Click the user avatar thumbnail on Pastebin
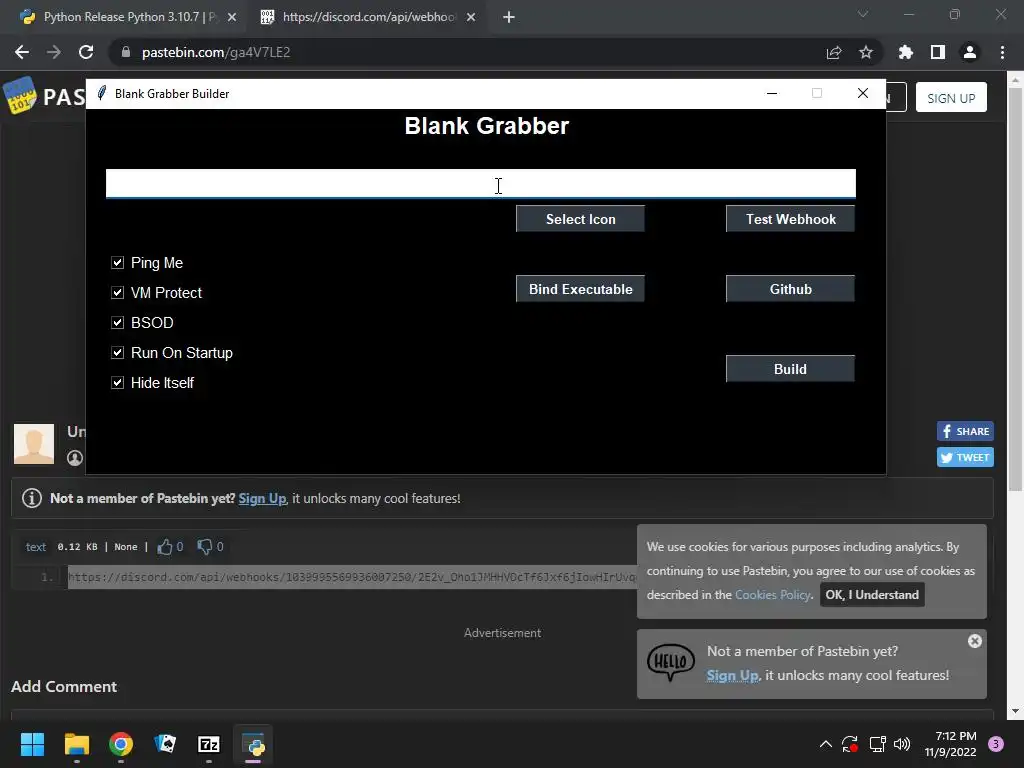Screen dimensions: 1024x768 click(x=34, y=444)
